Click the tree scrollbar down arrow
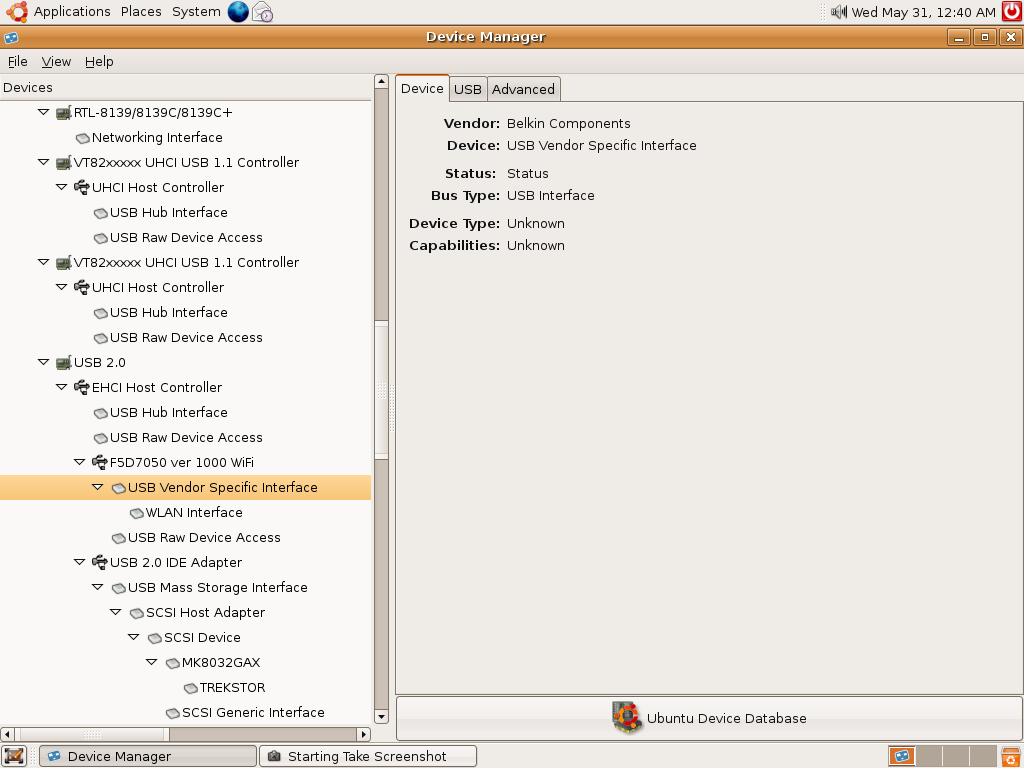The image size is (1024, 768). tap(381, 716)
